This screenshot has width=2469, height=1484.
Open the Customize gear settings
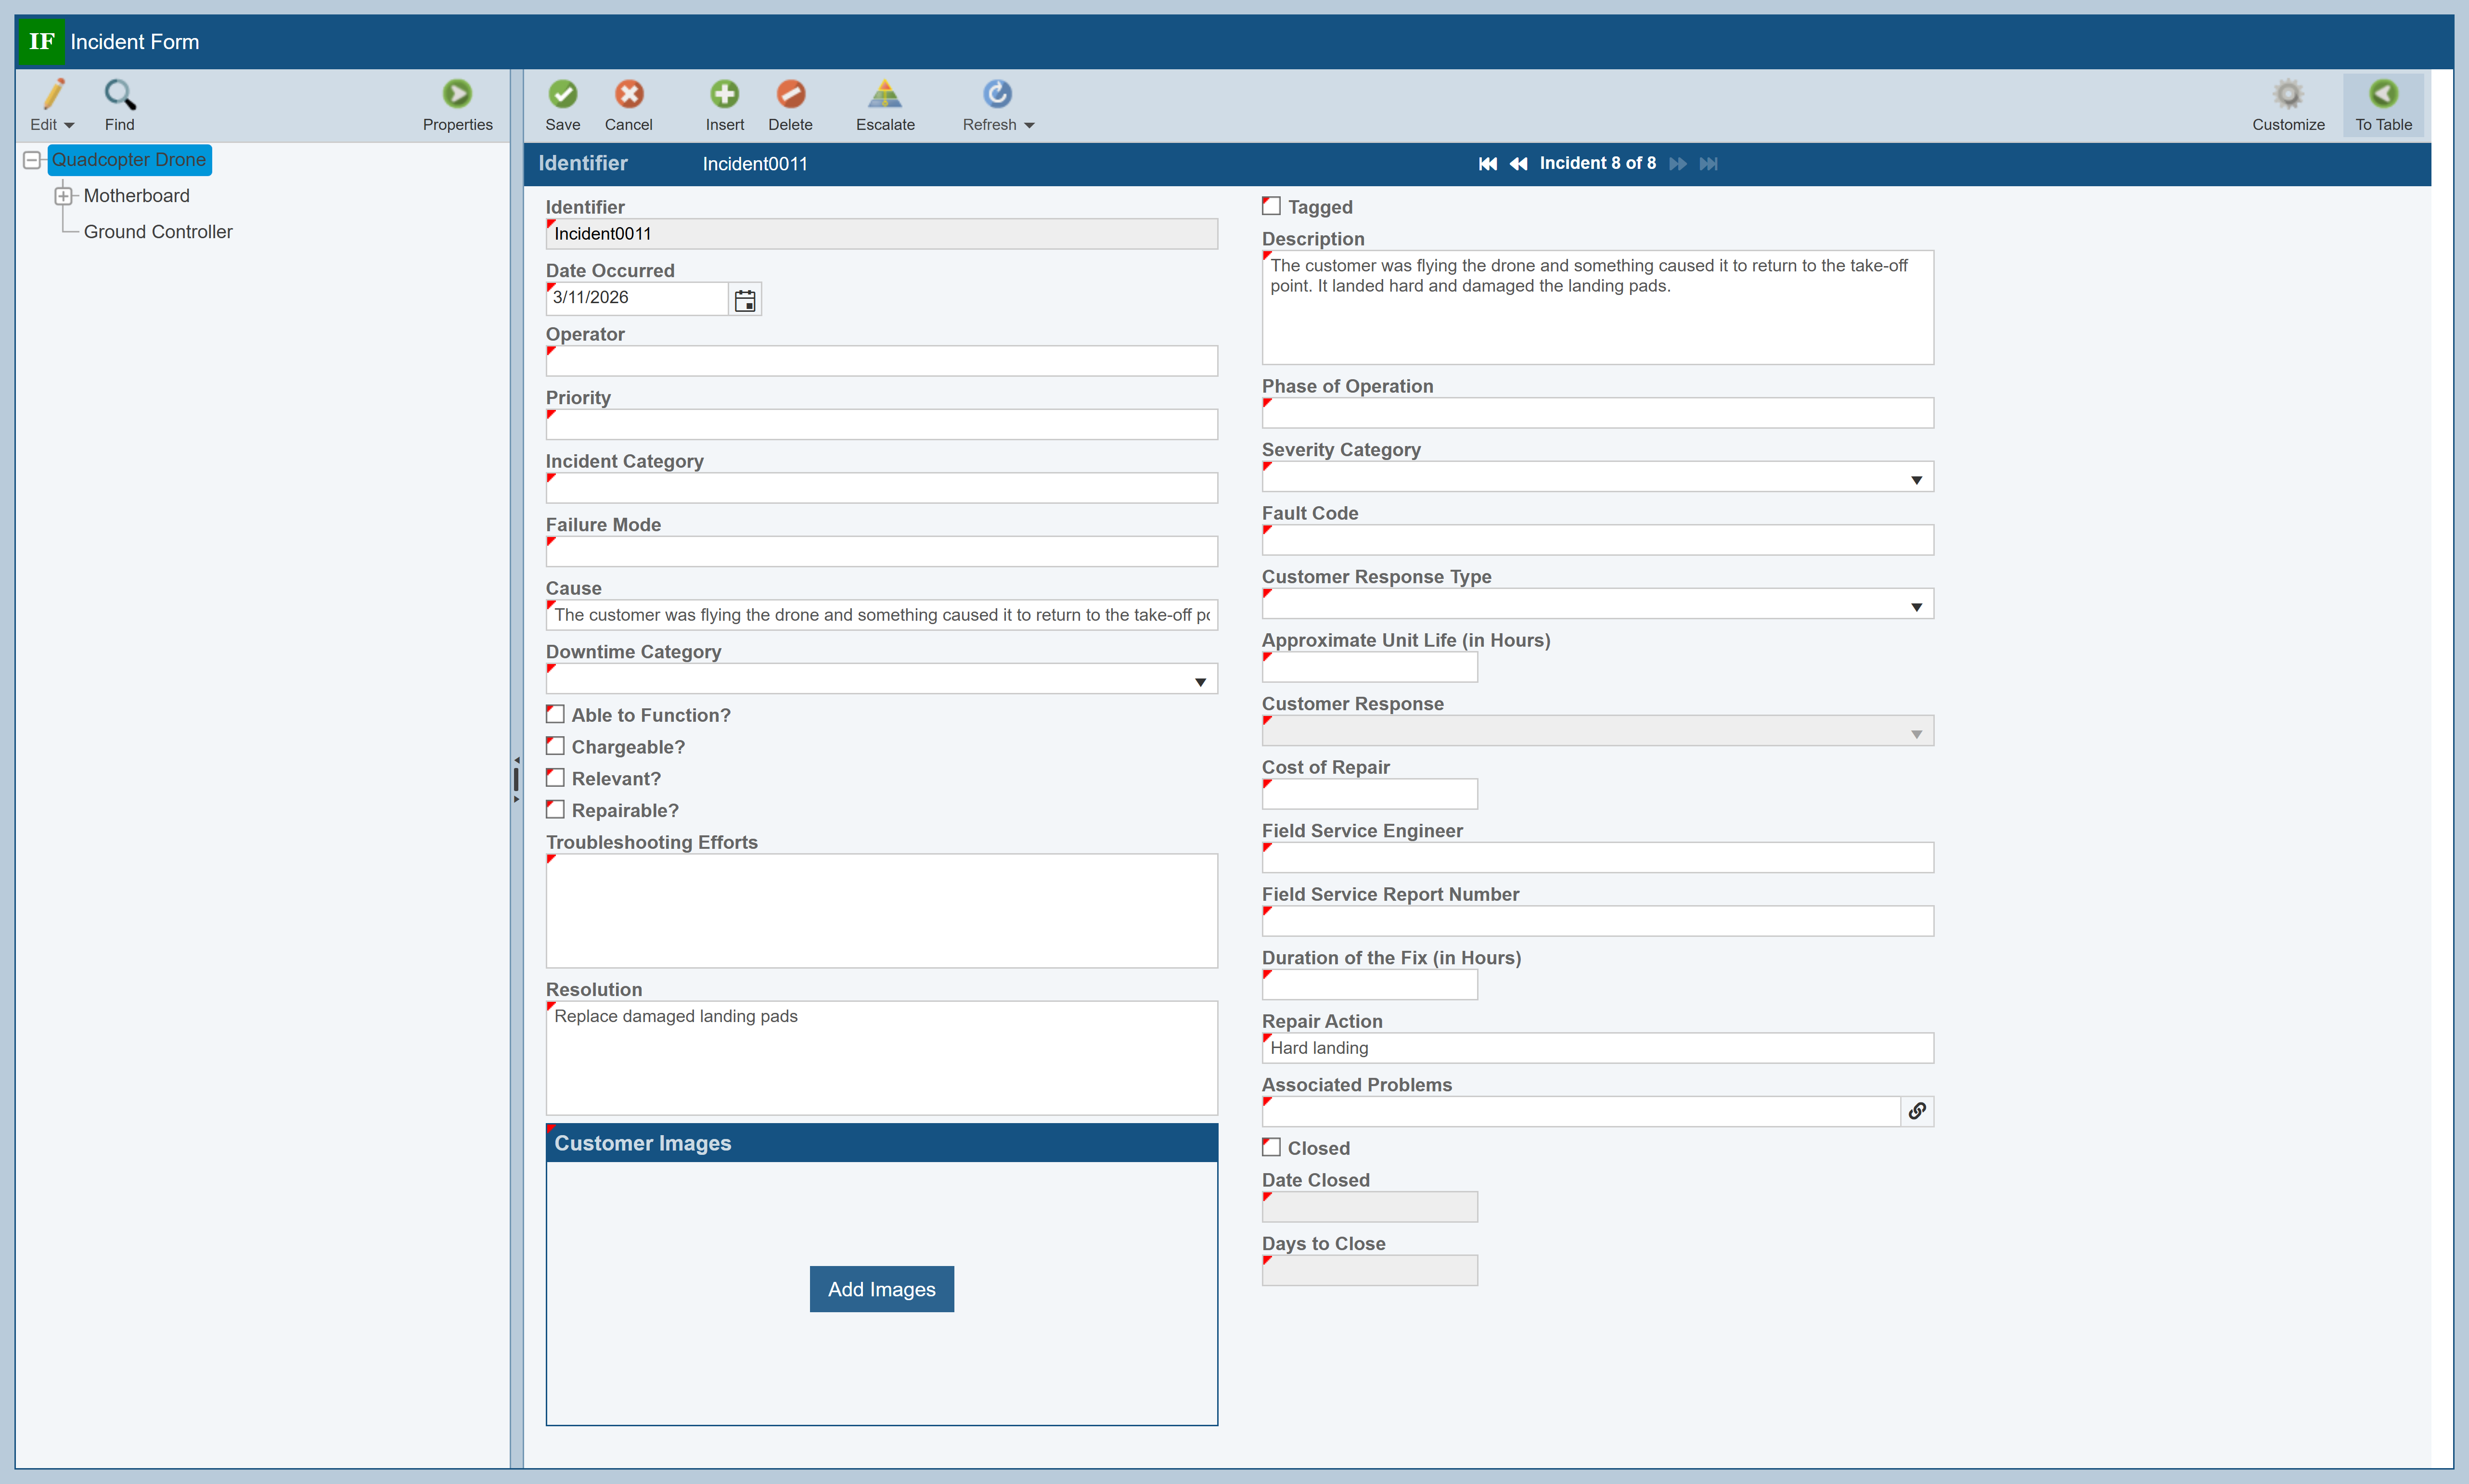[2287, 94]
